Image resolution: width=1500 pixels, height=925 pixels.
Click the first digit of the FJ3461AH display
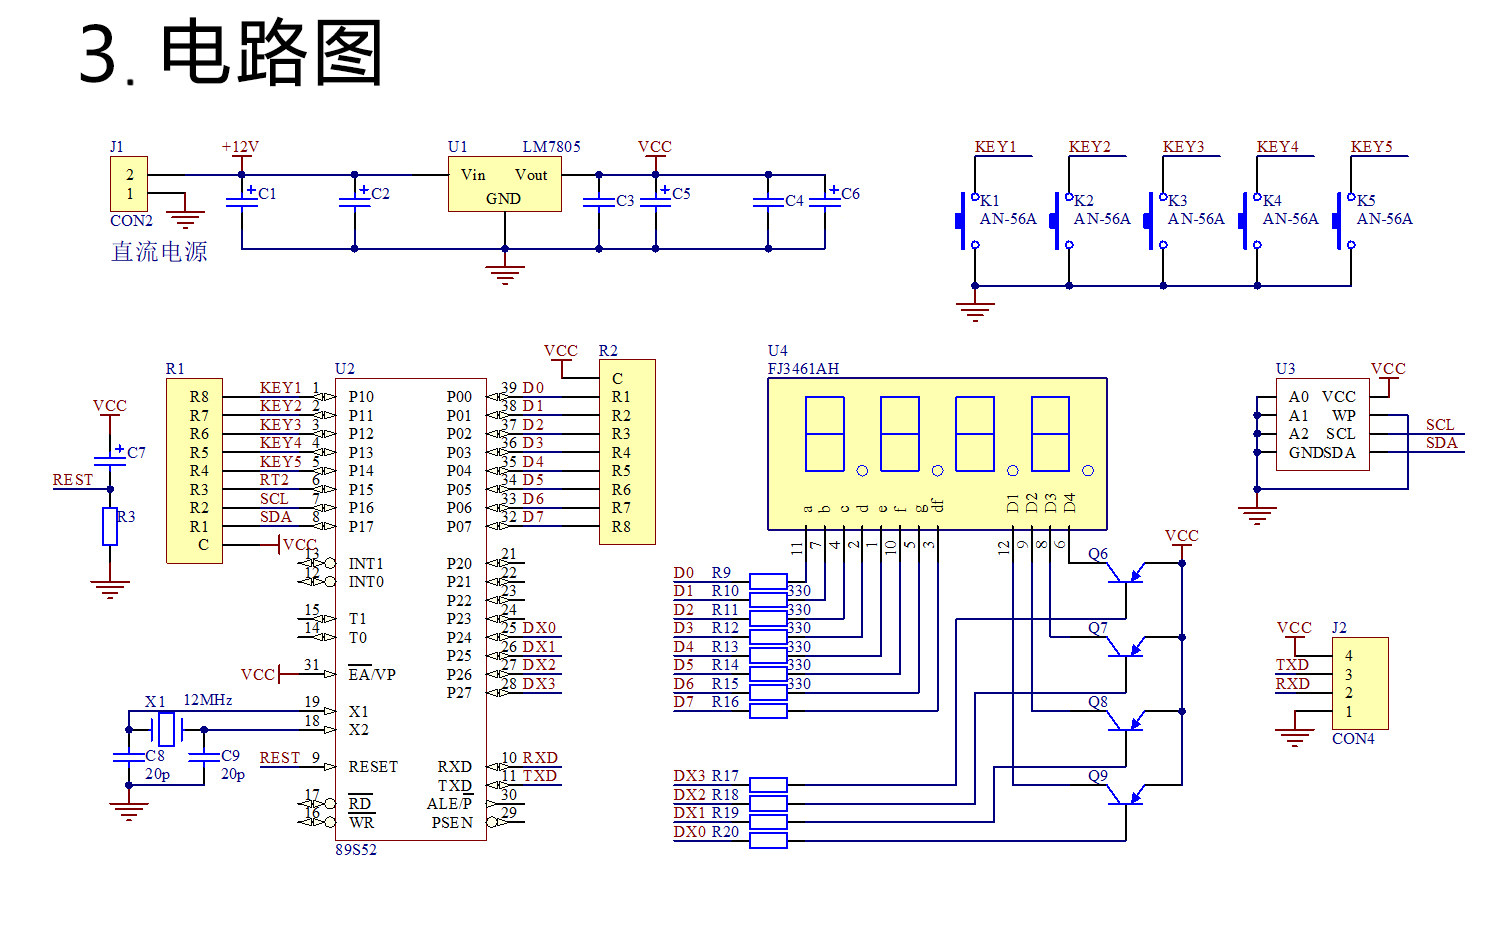(x=825, y=434)
